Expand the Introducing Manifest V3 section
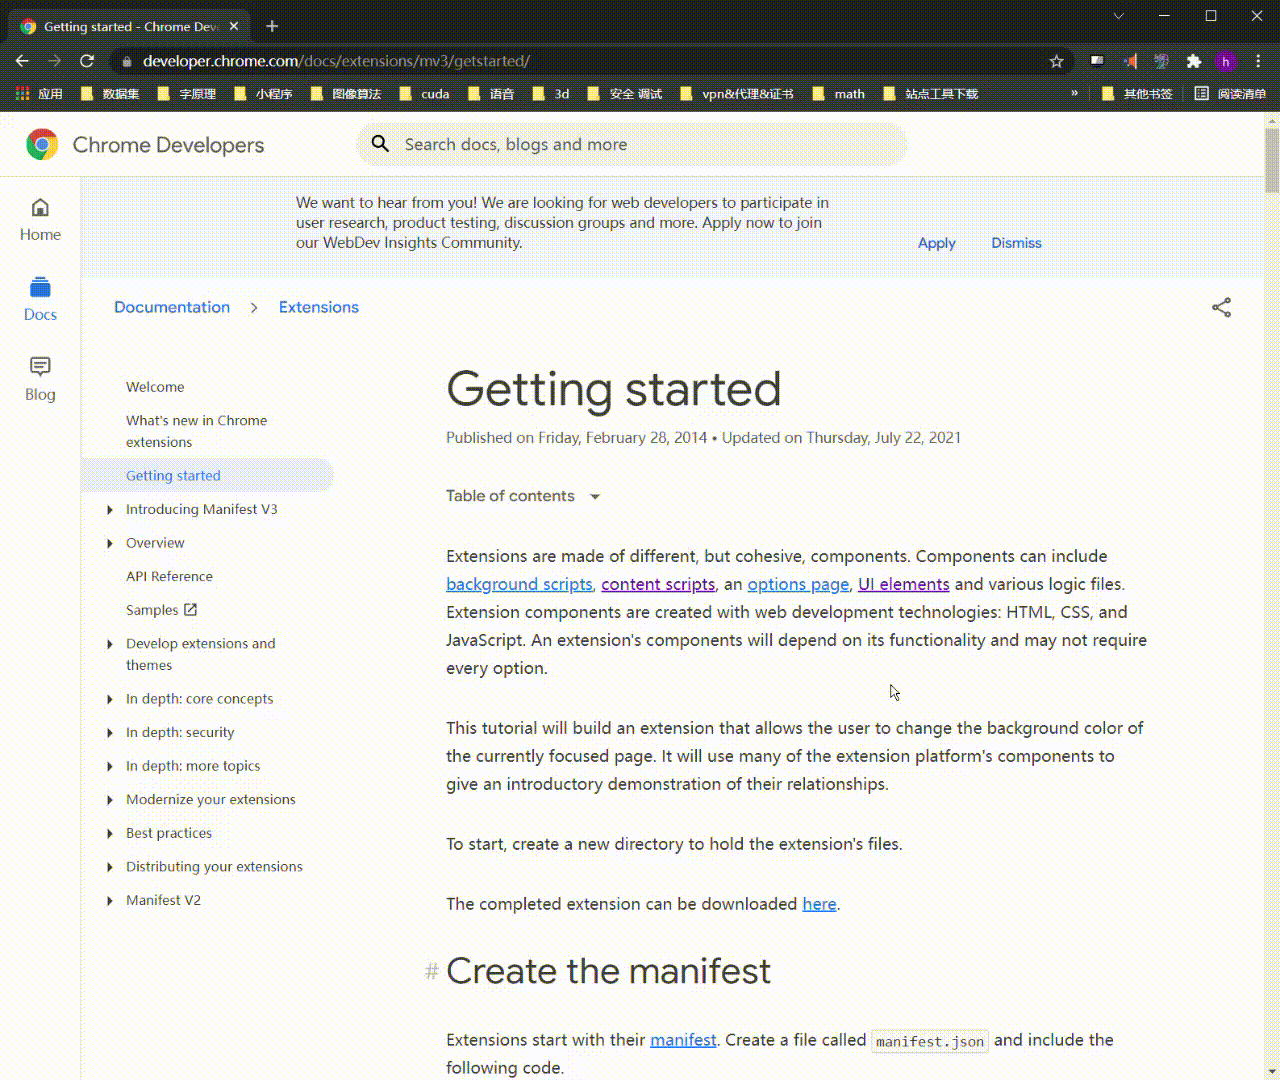Screen dimensions: 1280x1080 pos(110,510)
